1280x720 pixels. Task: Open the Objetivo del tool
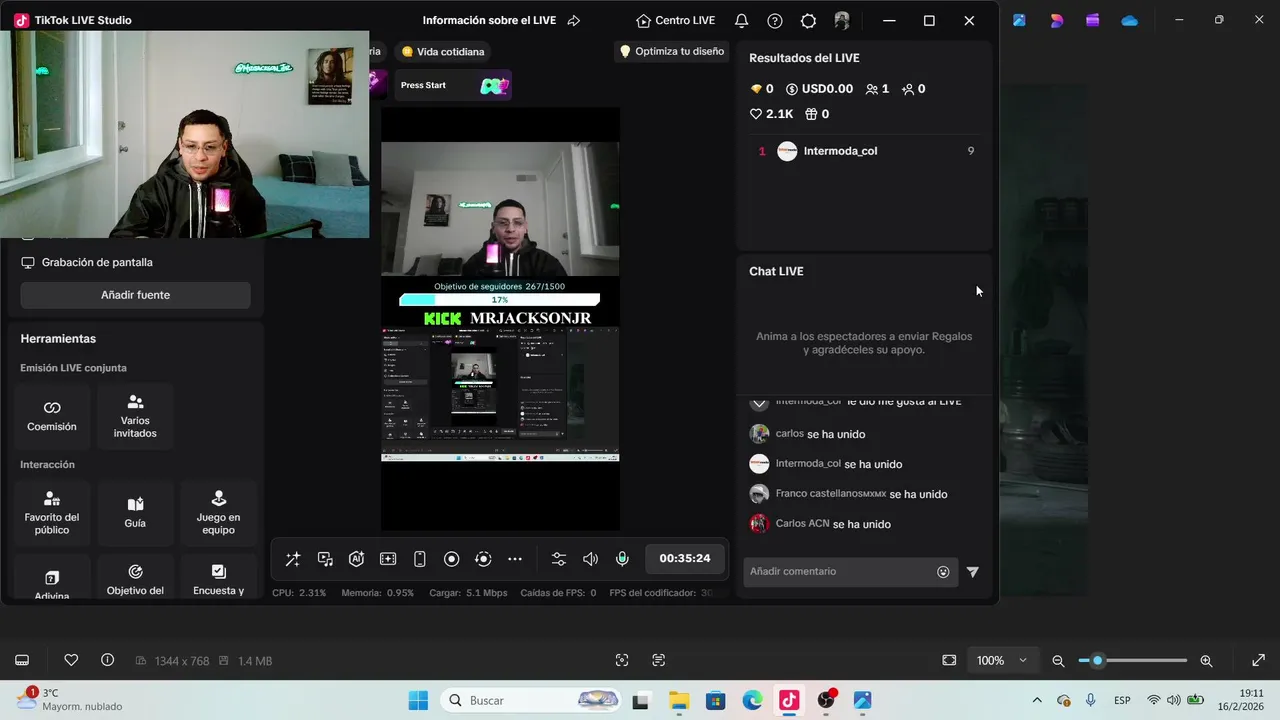click(x=135, y=578)
